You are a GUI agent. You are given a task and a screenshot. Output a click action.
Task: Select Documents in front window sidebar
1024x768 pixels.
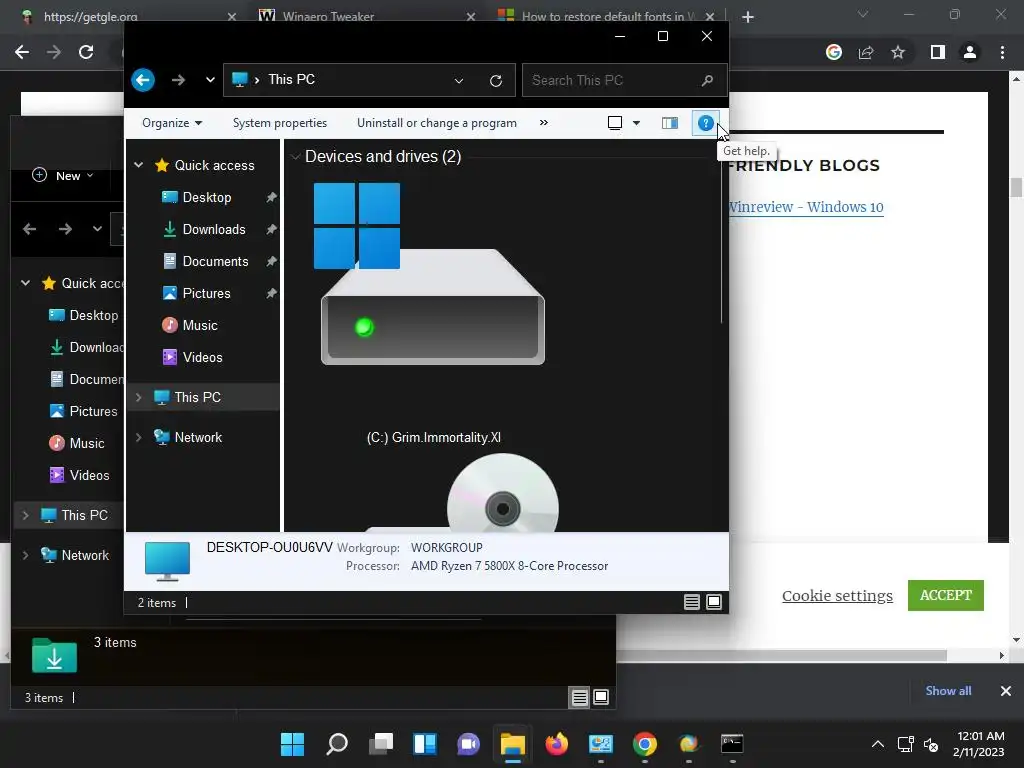click(215, 261)
